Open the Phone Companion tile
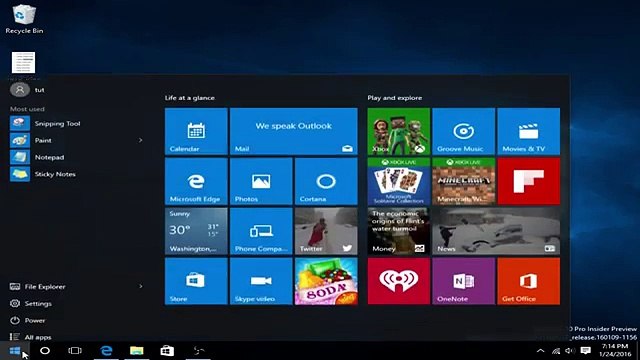 [261, 231]
